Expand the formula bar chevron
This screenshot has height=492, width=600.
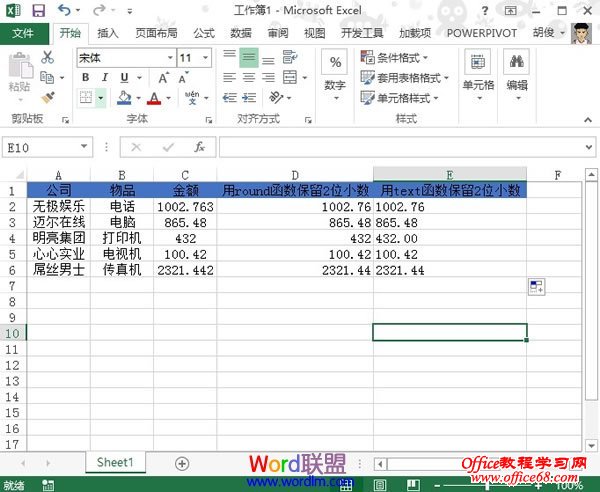(x=589, y=147)
